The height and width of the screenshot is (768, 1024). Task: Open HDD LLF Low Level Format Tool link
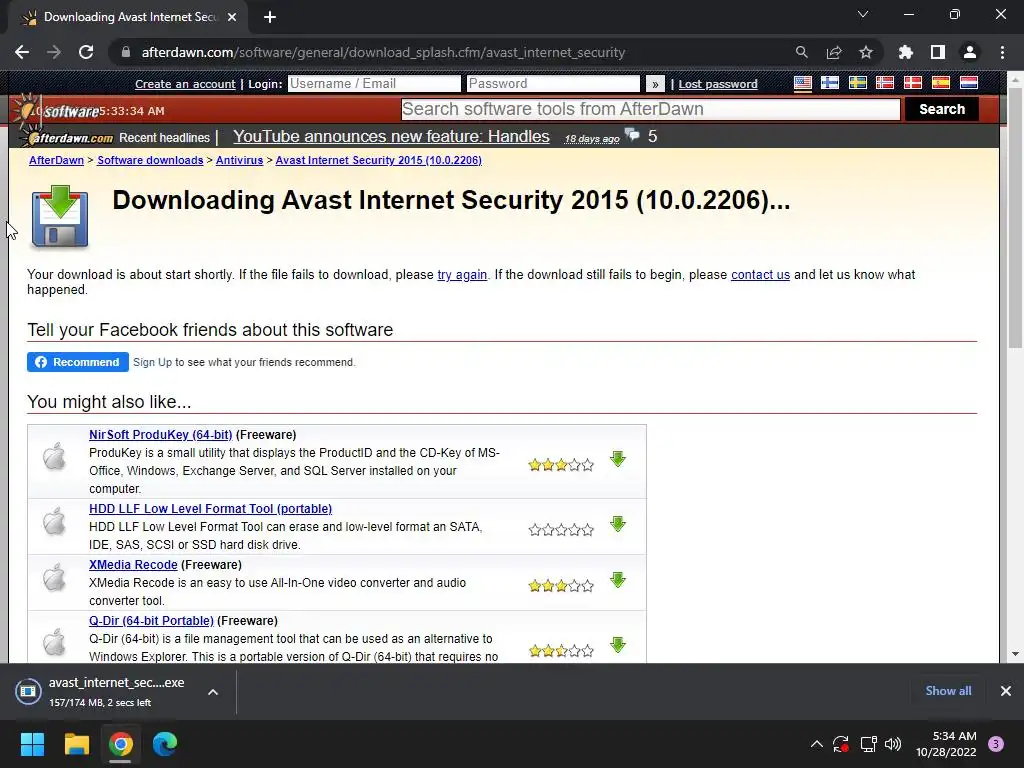click(x=210, y=509)
